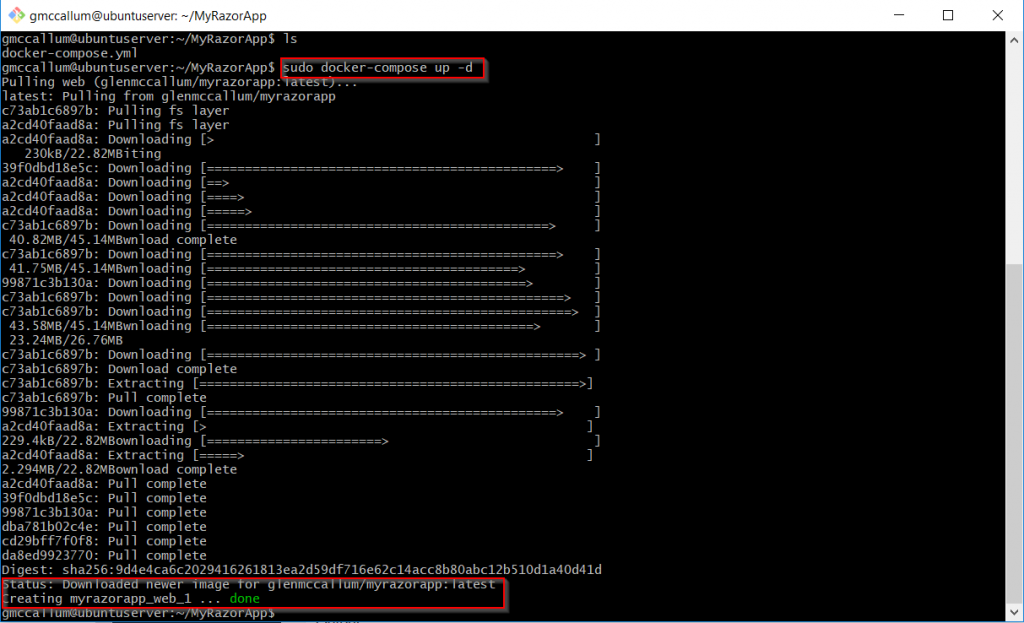Click 'Pulling web (glenmccallum/myrazorapp:latest)...' line
Viewport: 1024px width, 623px height.
(179, 82)
